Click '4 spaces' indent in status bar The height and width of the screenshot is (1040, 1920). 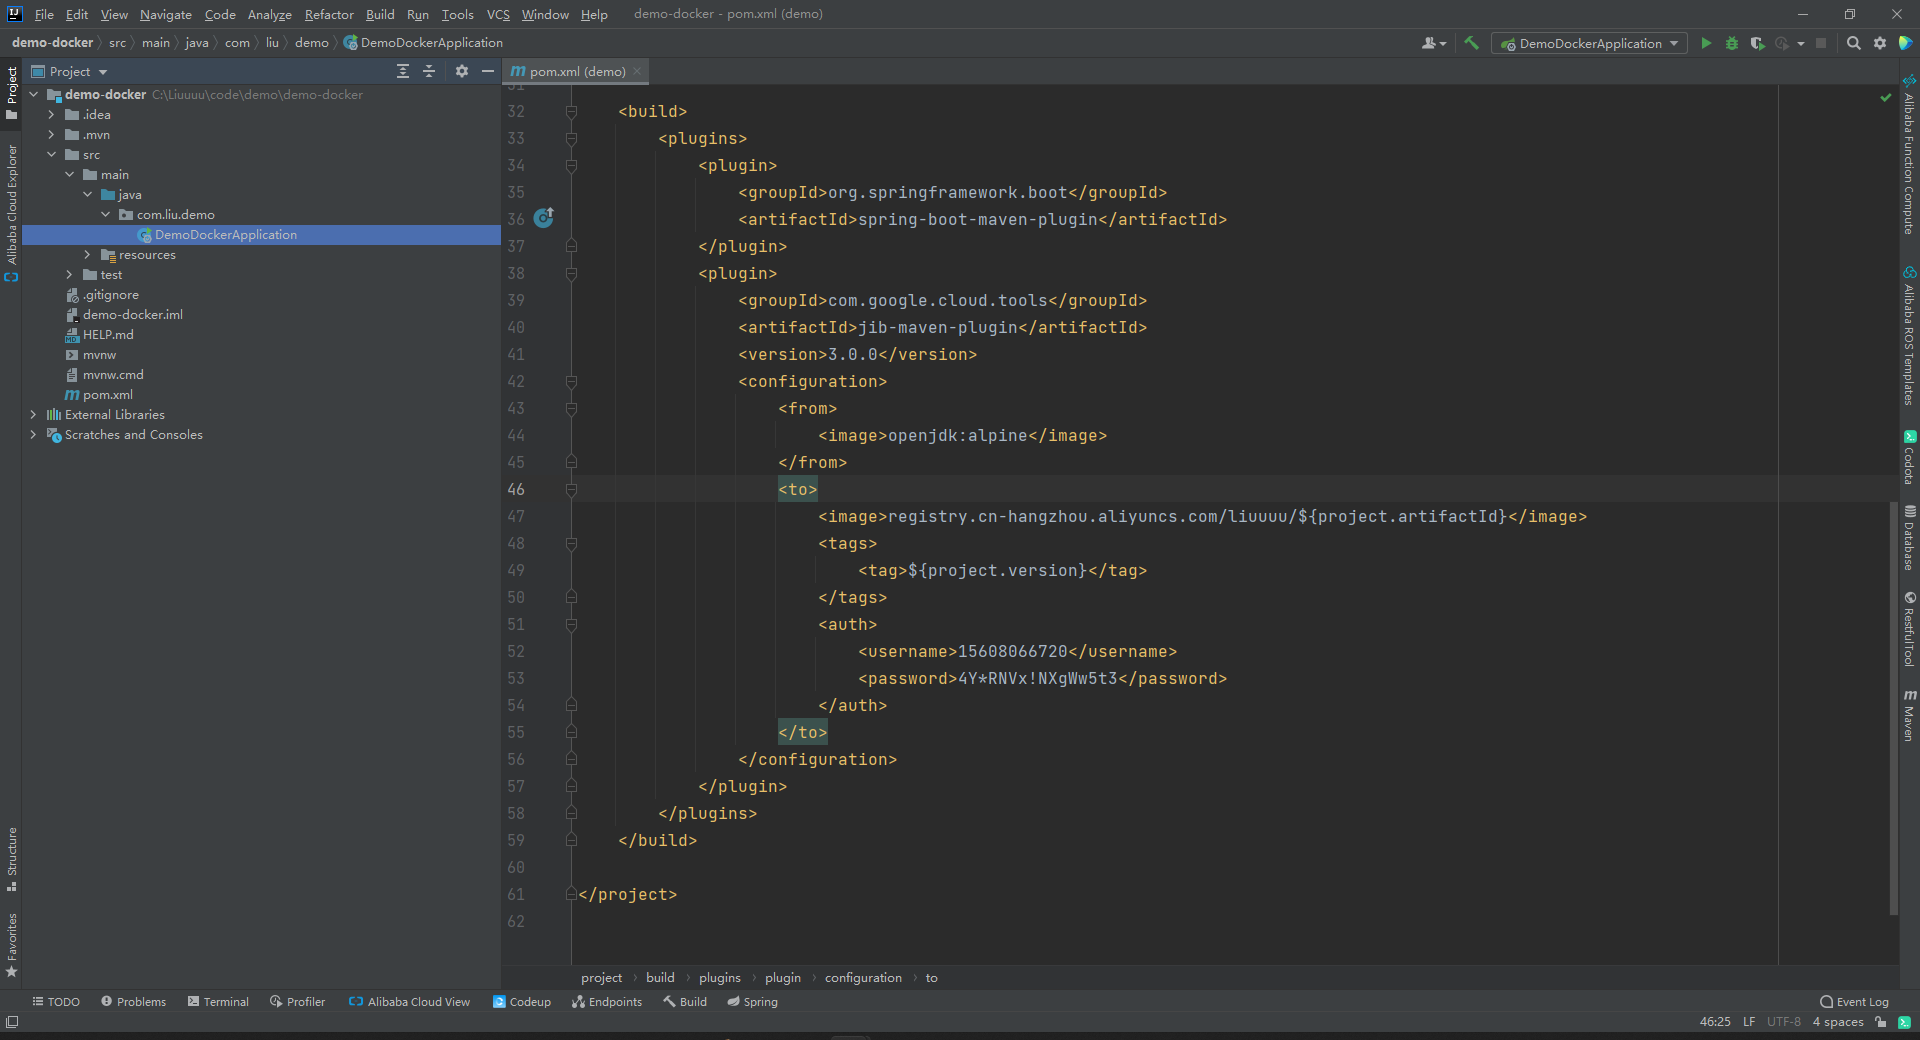(x=1838, y=1022)
